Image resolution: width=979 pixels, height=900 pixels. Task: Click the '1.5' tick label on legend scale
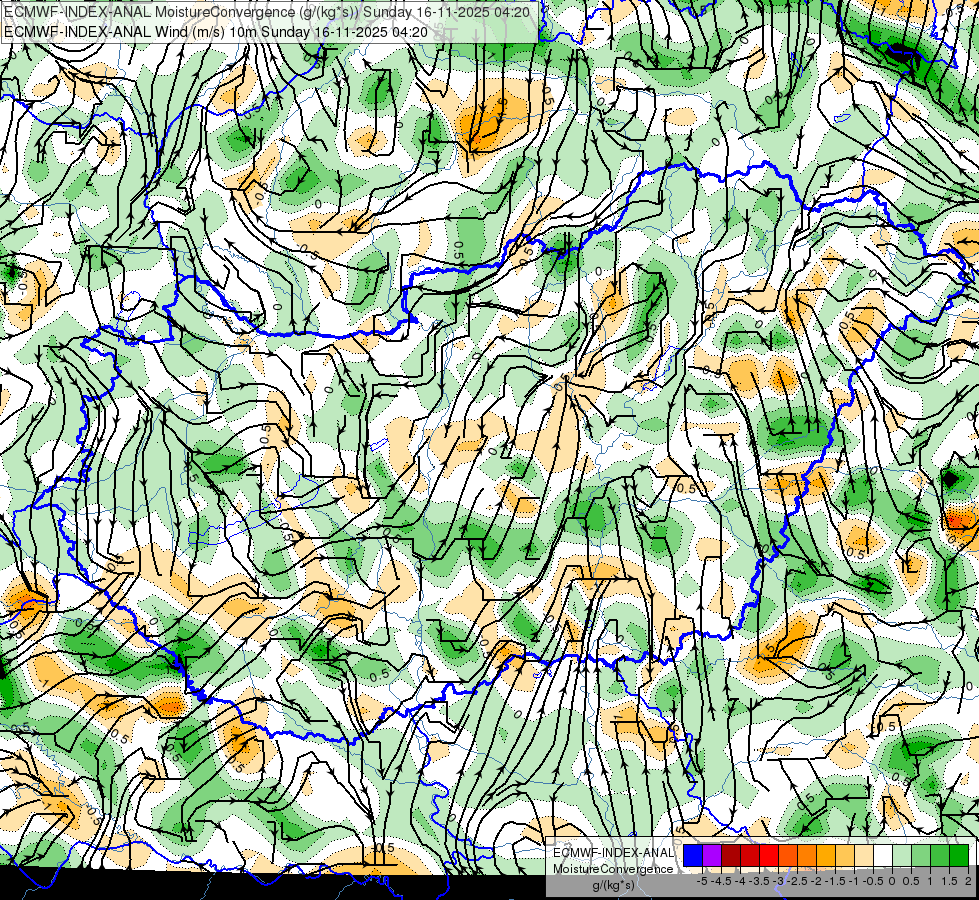tap(950, 881)
